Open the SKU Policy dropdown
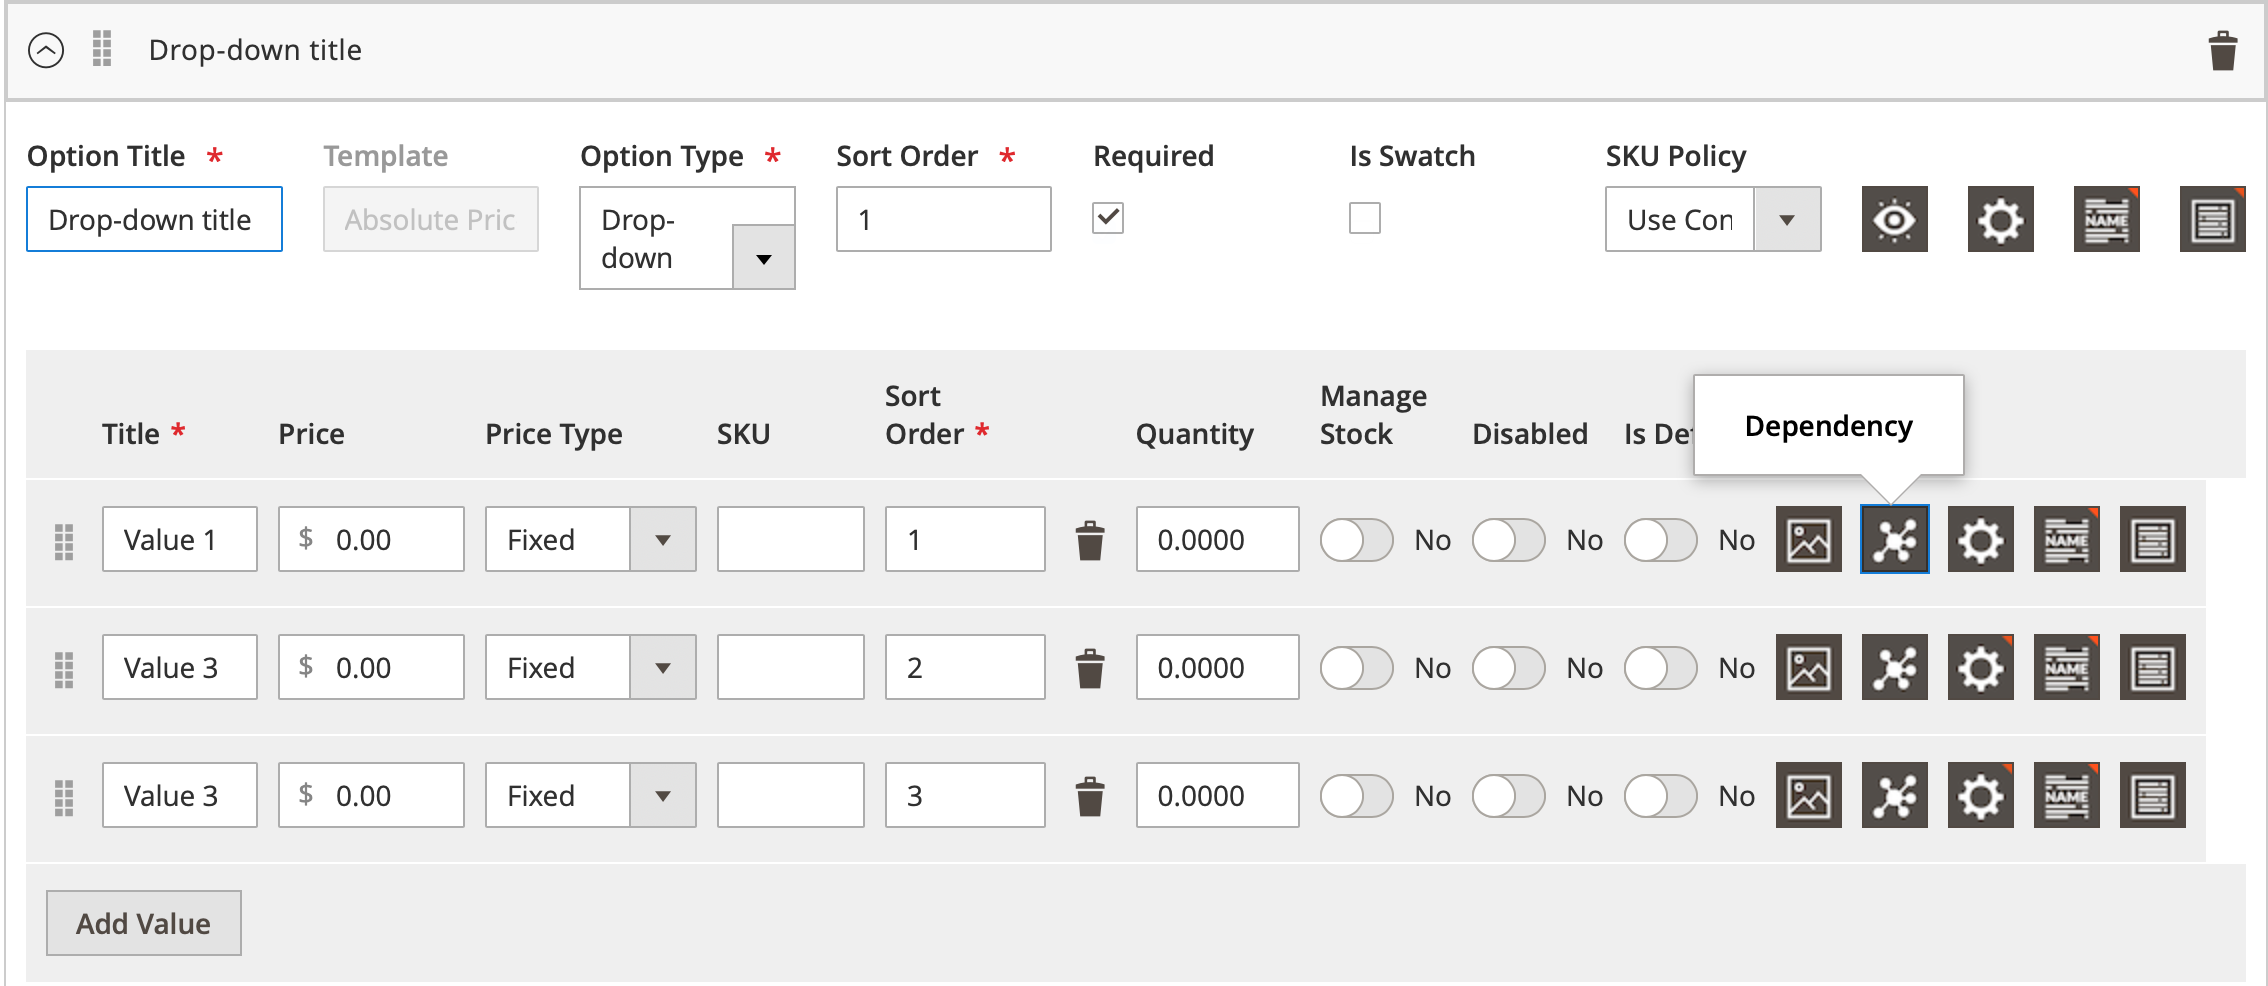2268x986 pixels. [x=1713, y=219]
